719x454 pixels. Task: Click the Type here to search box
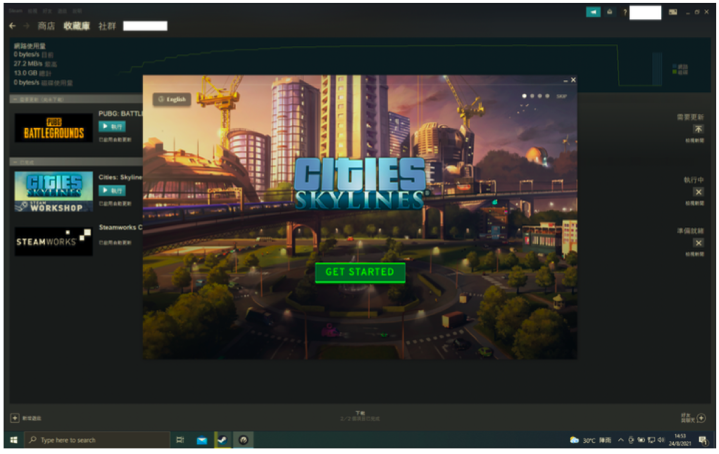pos(97,440)
